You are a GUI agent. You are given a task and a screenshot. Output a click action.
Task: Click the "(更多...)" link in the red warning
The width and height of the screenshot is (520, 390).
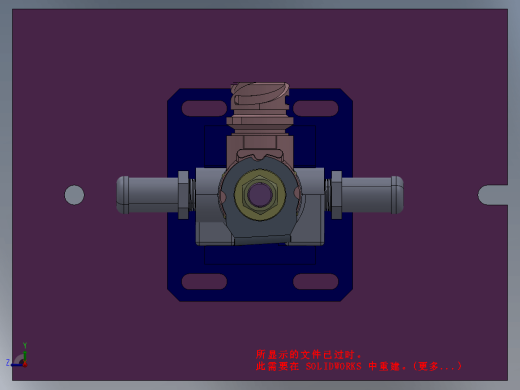437,366
